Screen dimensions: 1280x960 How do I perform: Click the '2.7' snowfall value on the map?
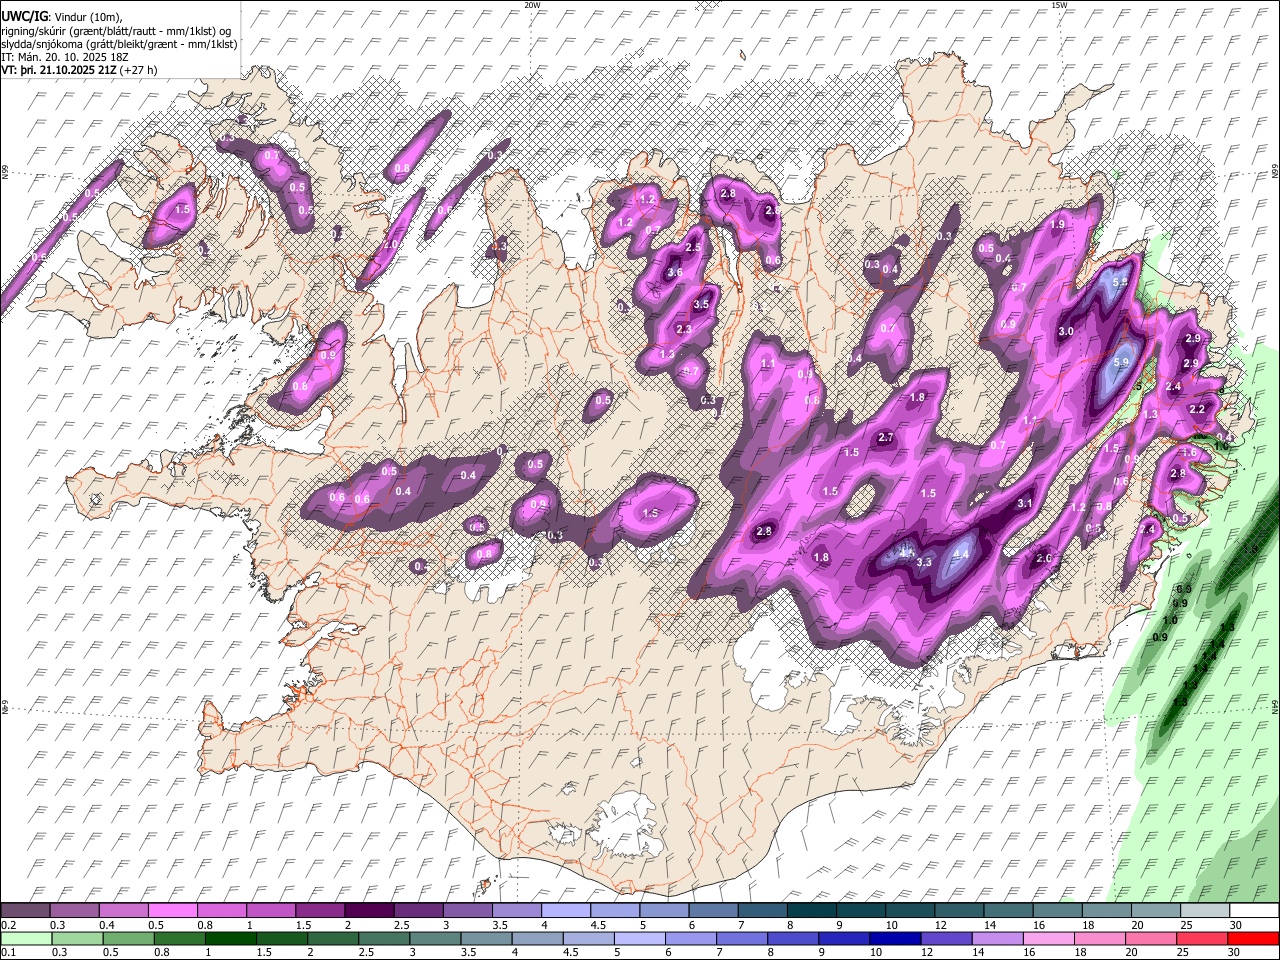tap(885, 438)
